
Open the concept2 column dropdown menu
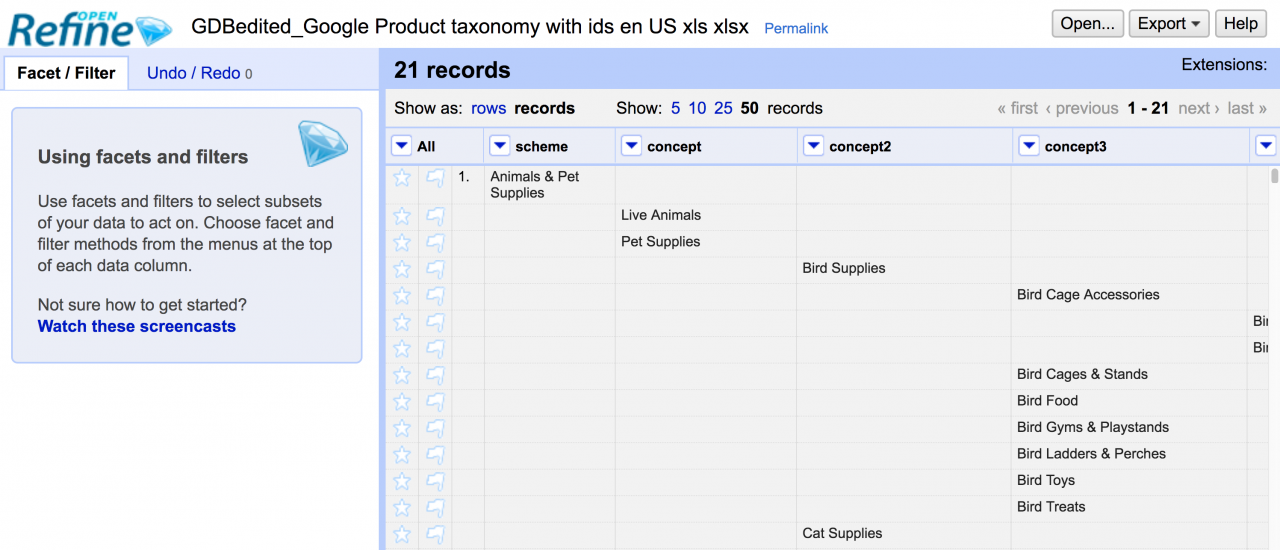tap(814, 146)
